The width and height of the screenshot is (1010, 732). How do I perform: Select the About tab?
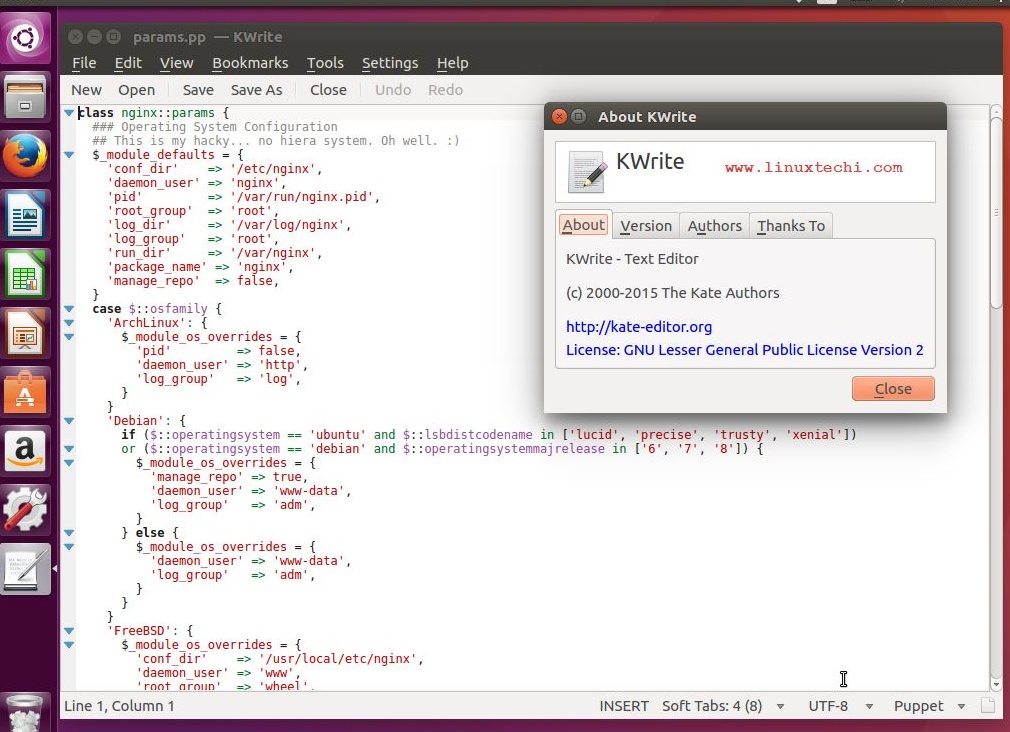pyautogui.click(x=584, y=225)
